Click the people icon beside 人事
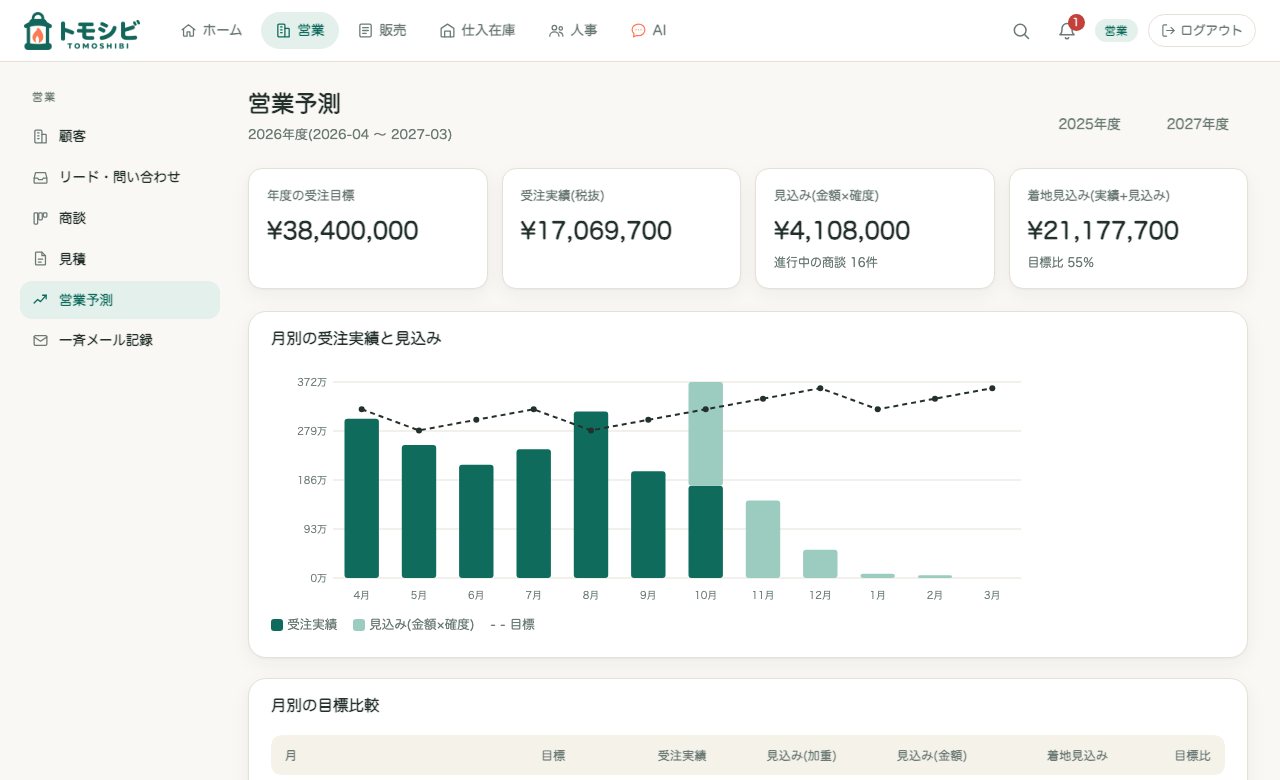 pyautogui.click(x=556, y=31)
